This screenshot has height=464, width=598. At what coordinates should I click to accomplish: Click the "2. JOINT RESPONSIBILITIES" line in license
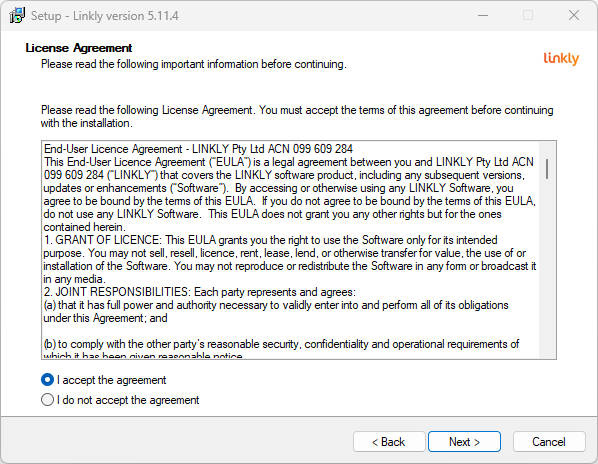[199, 292]
